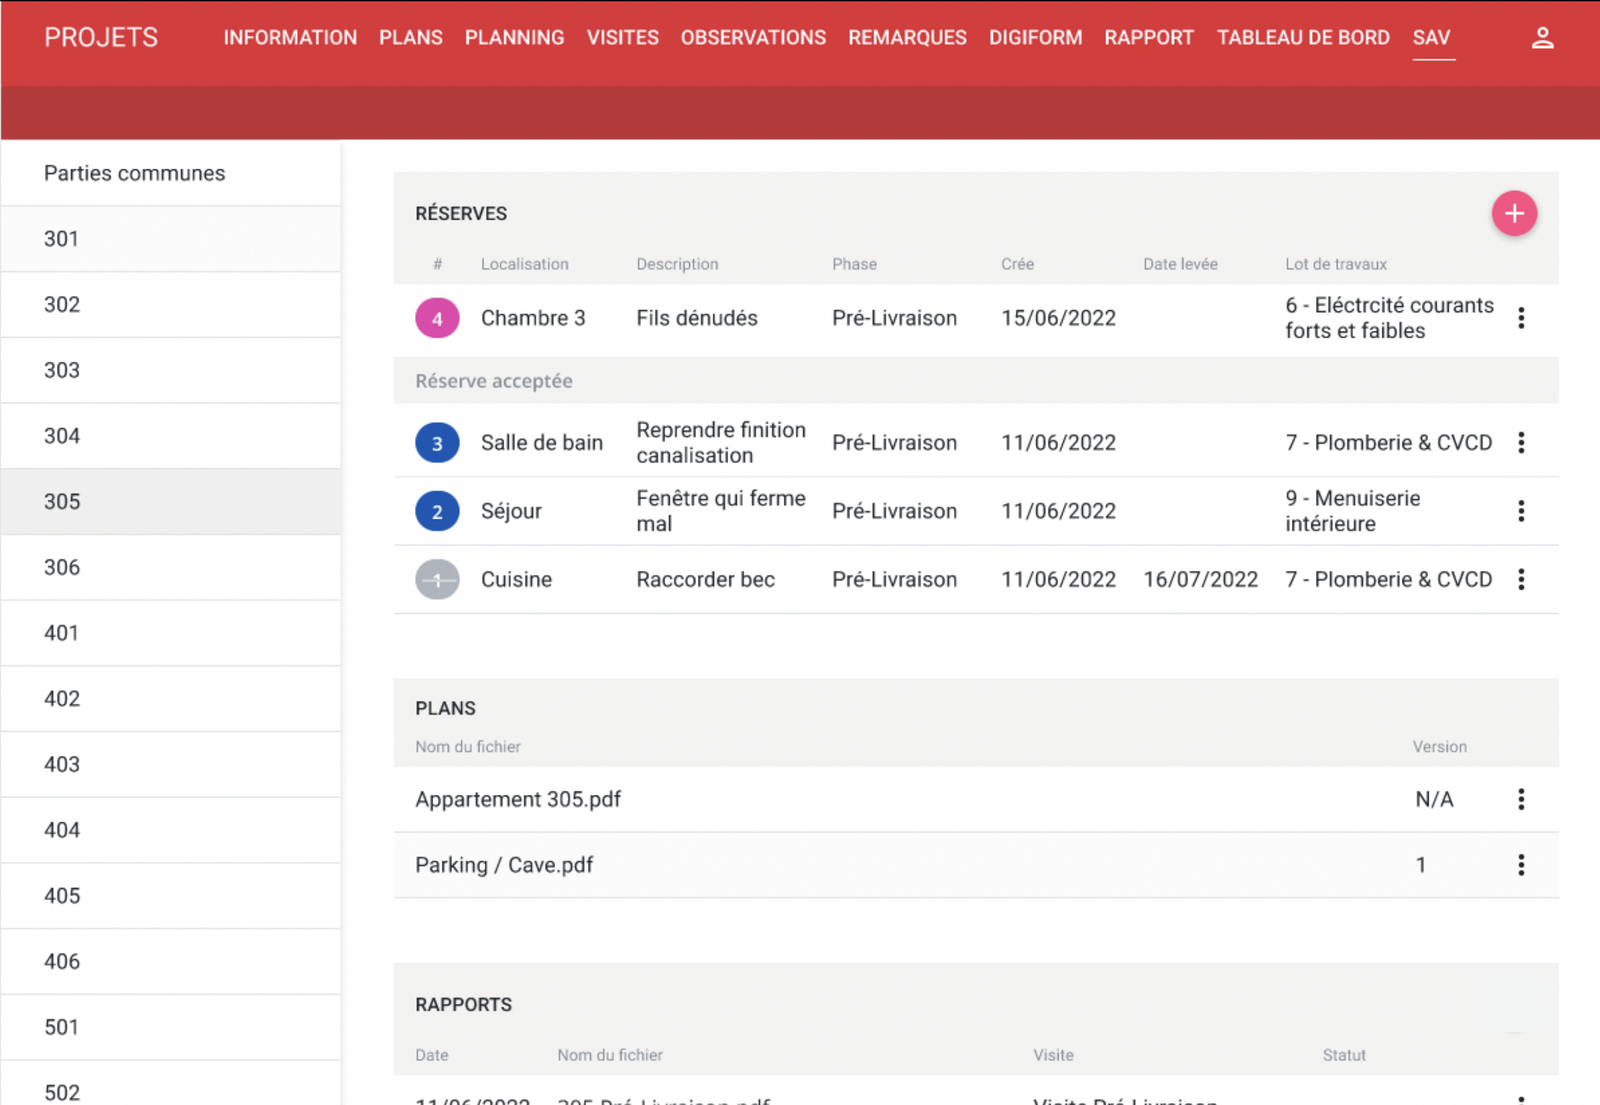This screenshot has height=1105, width=1600.
Task: Select the blue badge of réserve number 2
Action: (x=437, y=511)
